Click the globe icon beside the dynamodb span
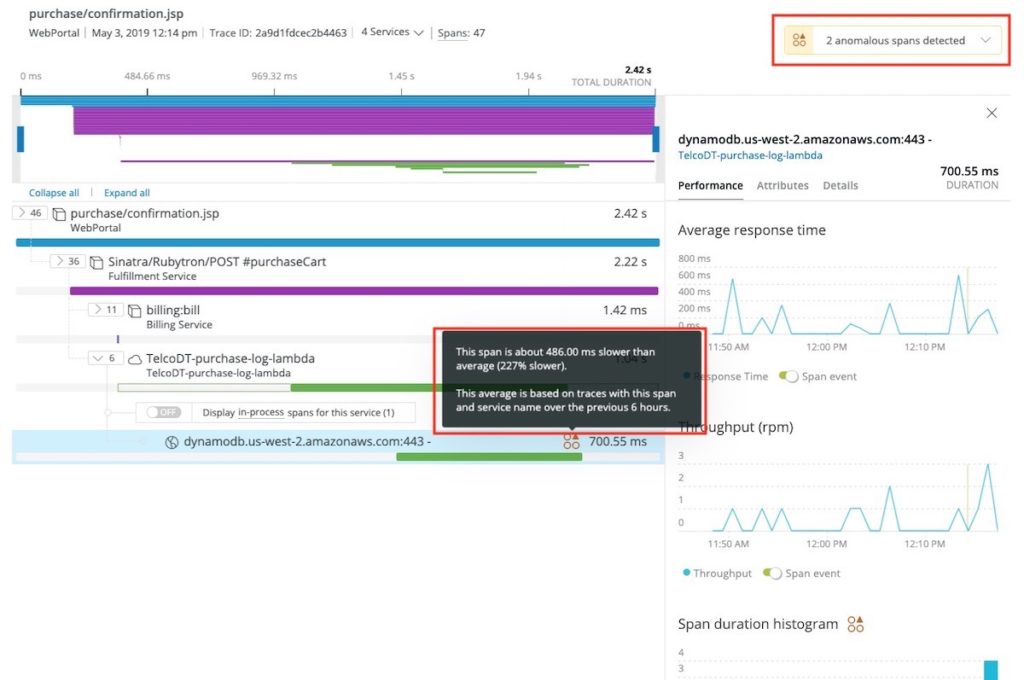The height and width of the screenshot is (680, 1024). coord(172,442)
